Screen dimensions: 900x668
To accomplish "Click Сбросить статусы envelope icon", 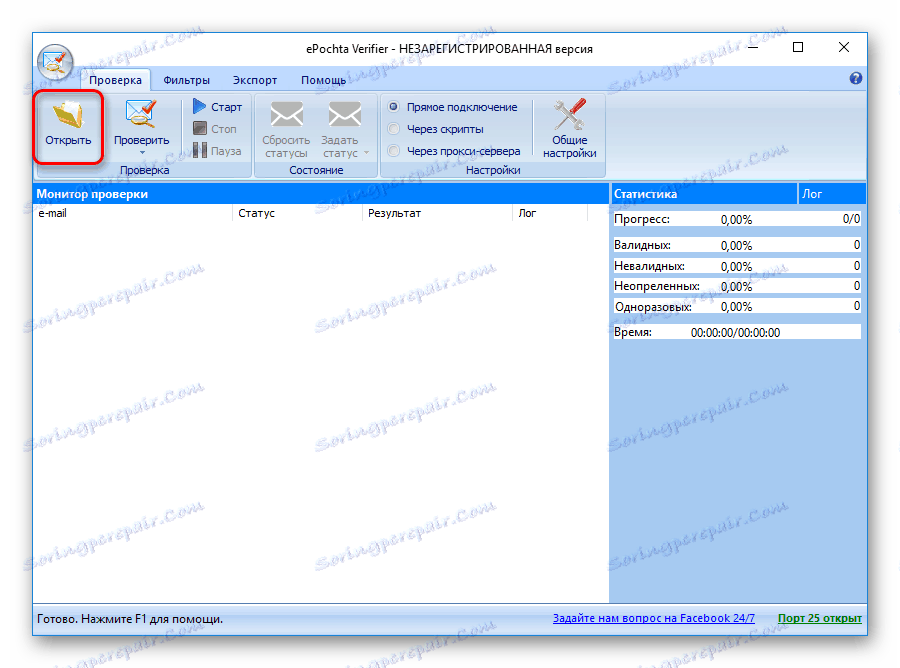I will tap(286, 114).
